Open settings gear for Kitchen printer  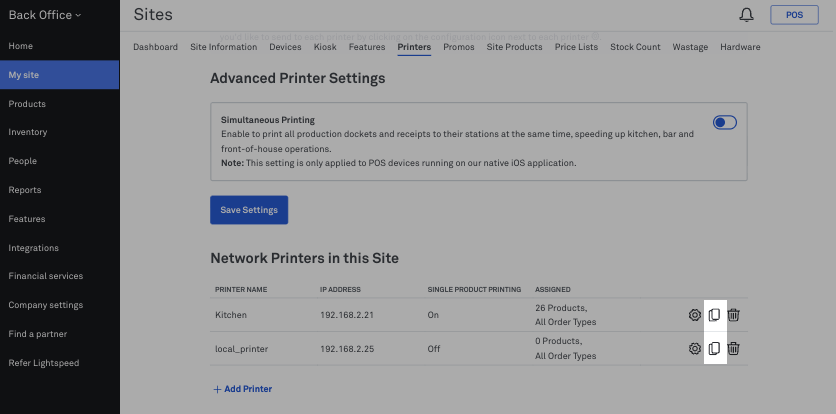point(694,315)
